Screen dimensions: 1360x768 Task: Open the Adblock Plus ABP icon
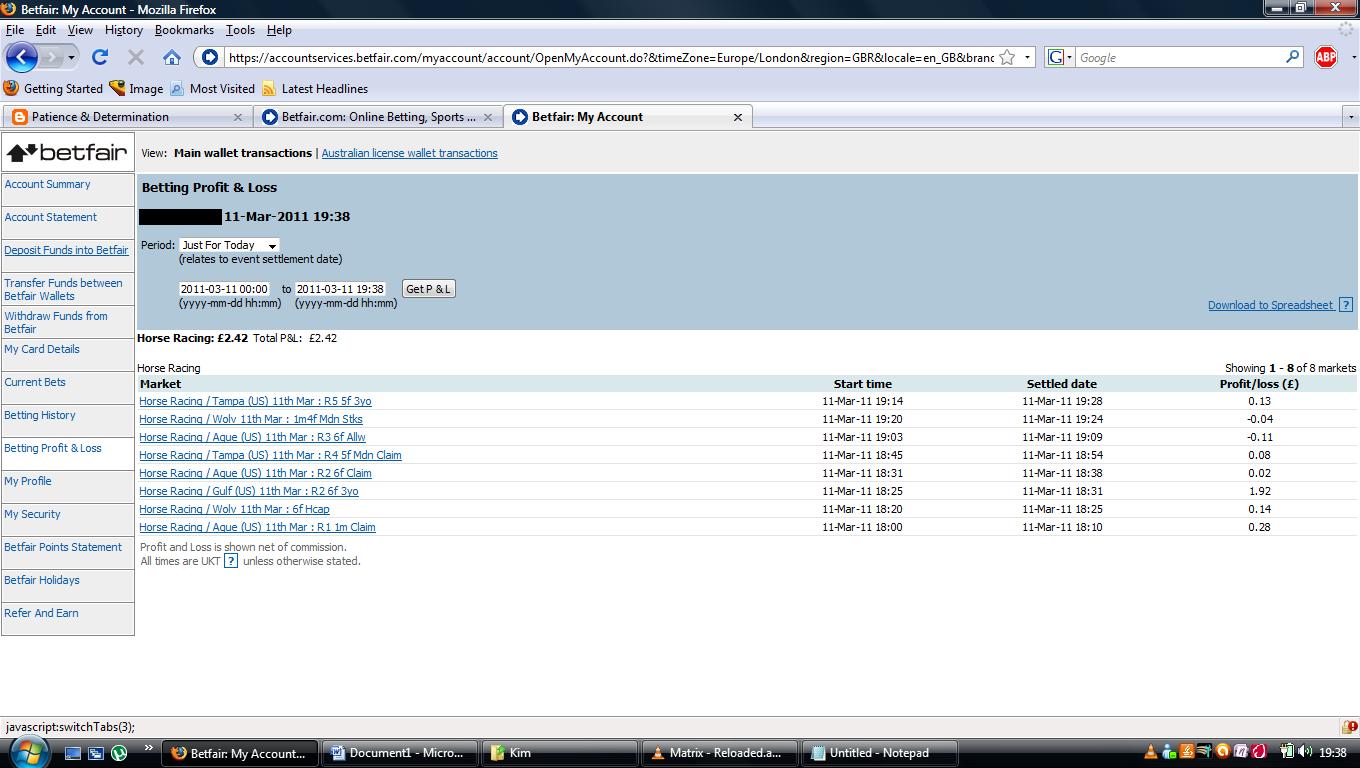[1326, 57]
